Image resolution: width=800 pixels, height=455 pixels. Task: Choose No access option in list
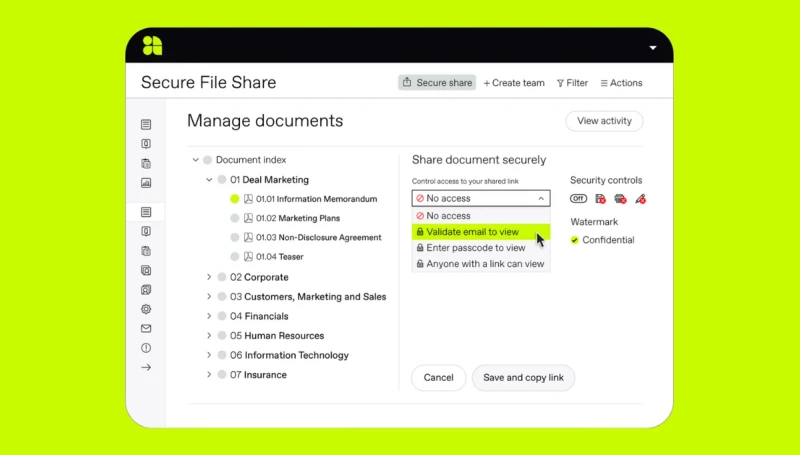pos(481,216)
